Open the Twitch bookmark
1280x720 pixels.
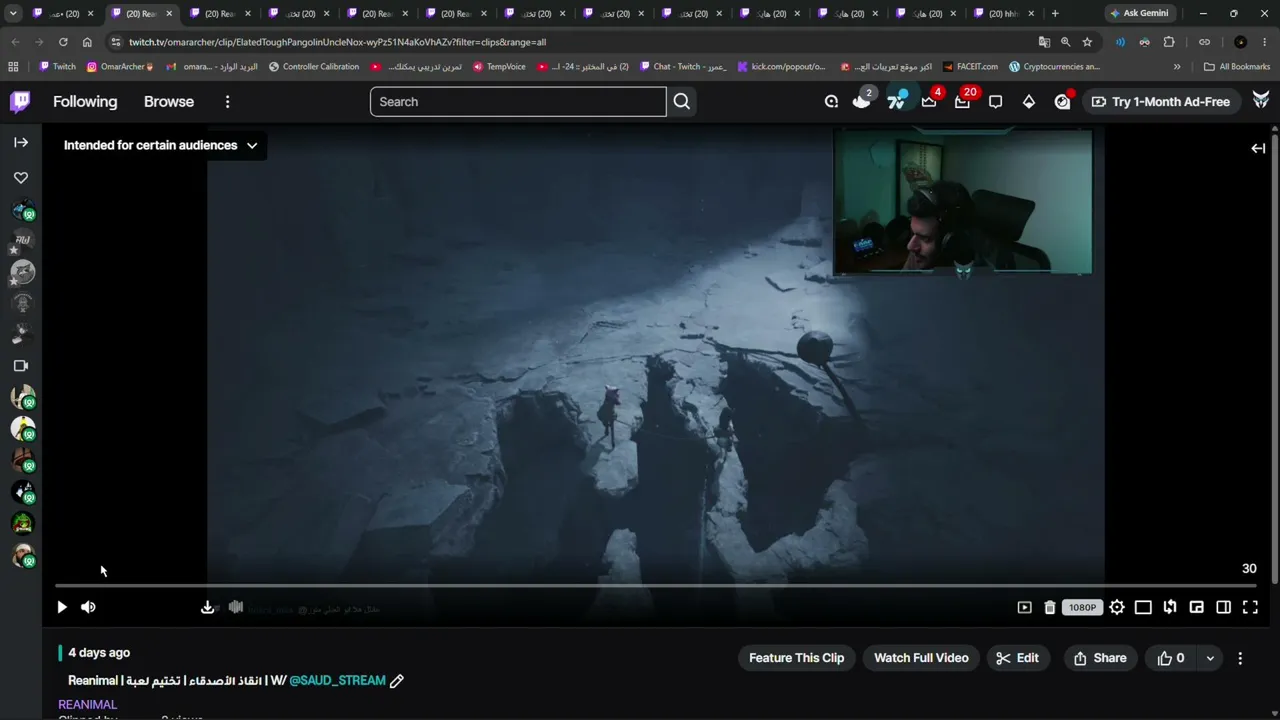tap(57, 67)
